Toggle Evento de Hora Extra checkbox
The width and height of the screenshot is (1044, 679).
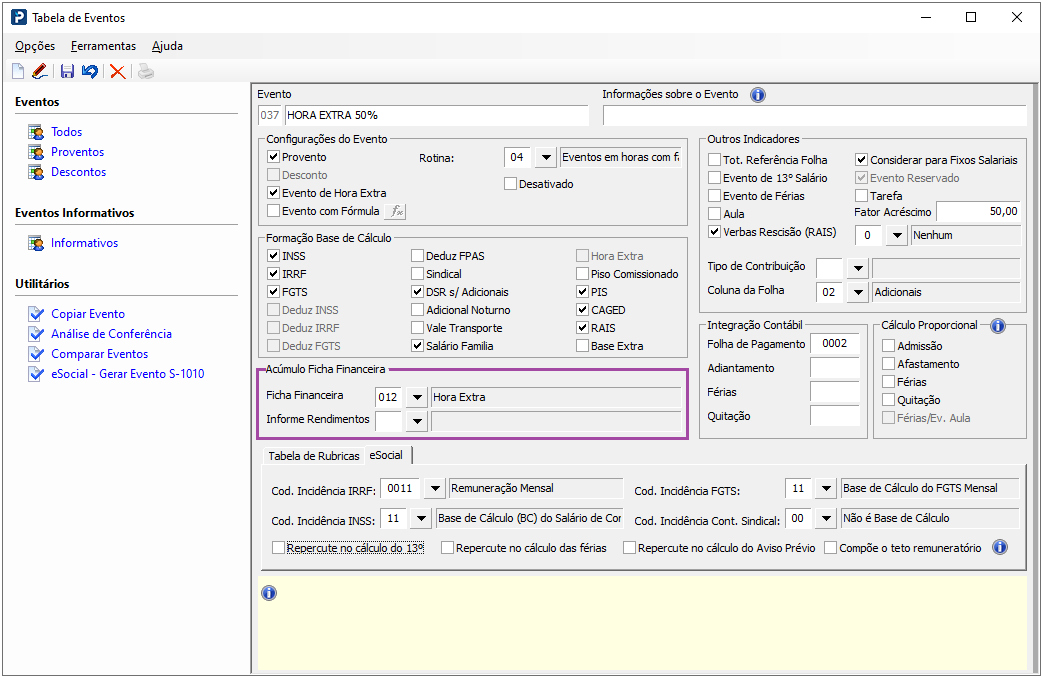tap(273, 193)
